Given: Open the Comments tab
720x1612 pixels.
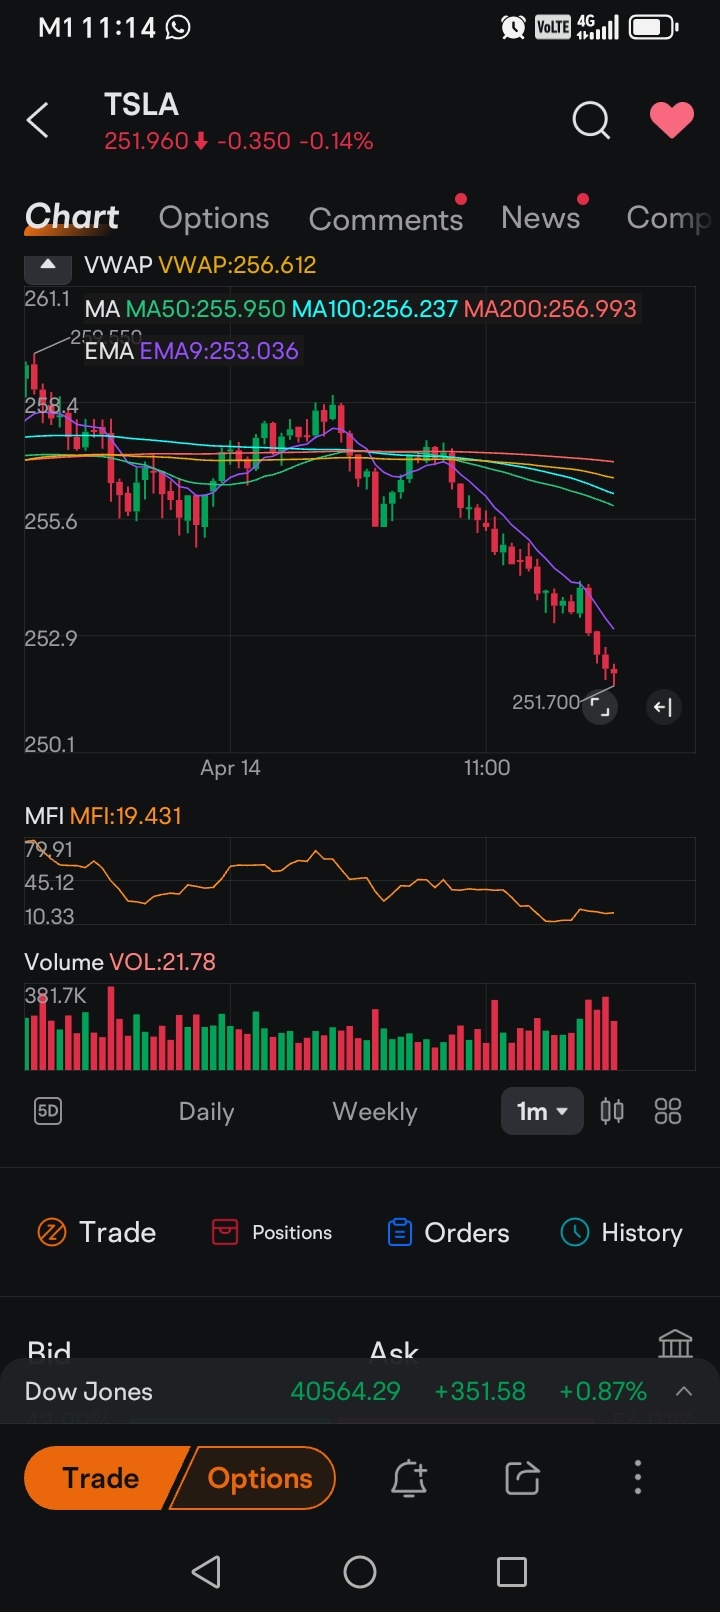Looking at the screenshot, I should 386,219.
